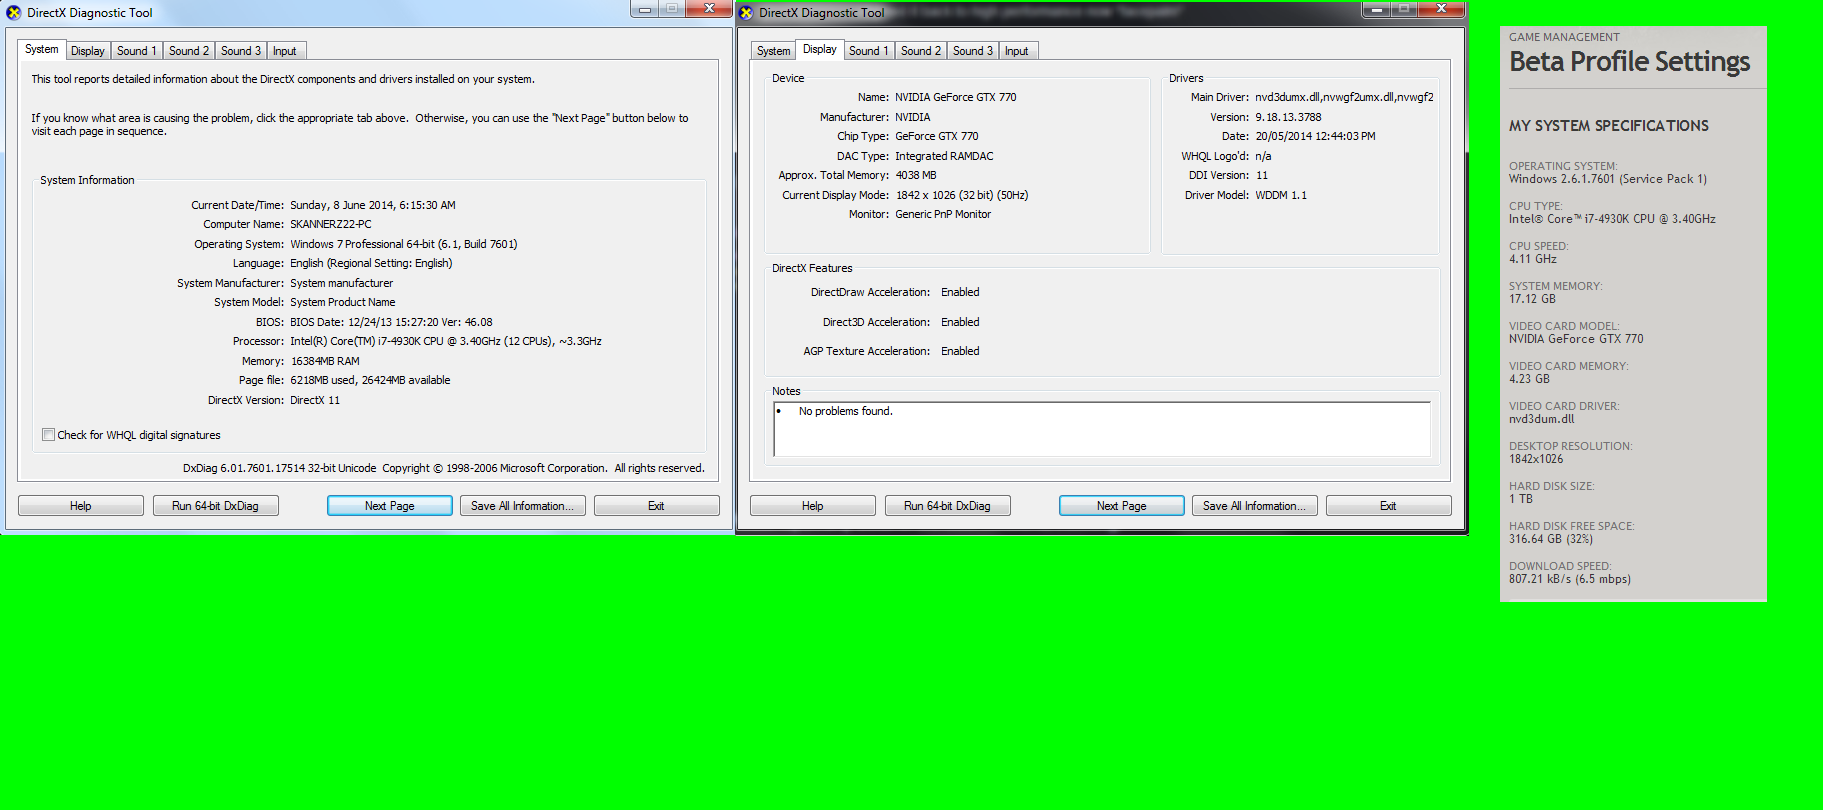Click download speed 807.21 kB/s value
1823x810 pixels.
pos(1569,579)
